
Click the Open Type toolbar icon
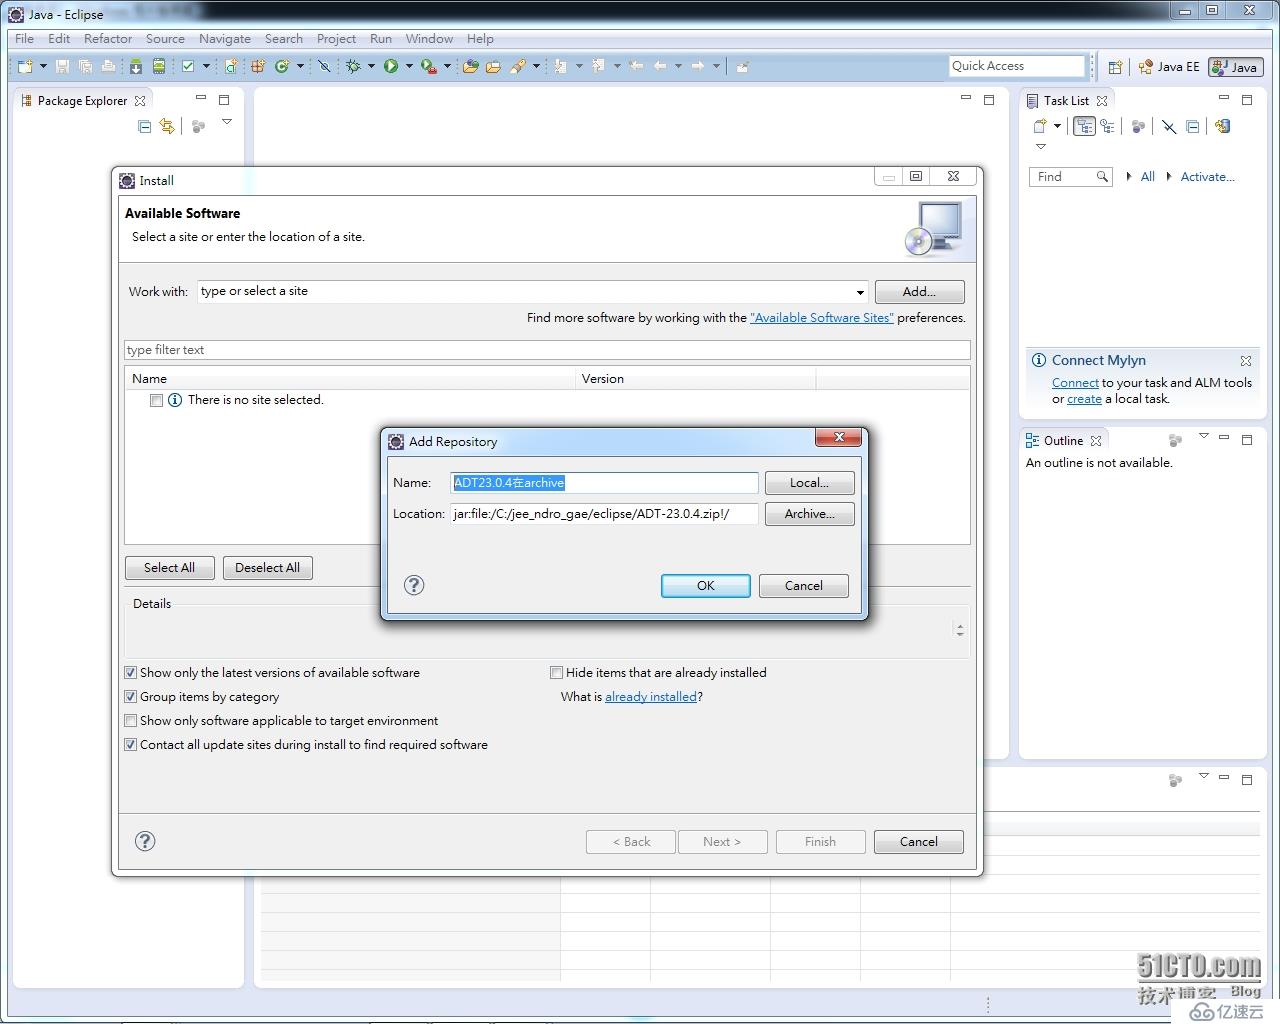(470, 66)
